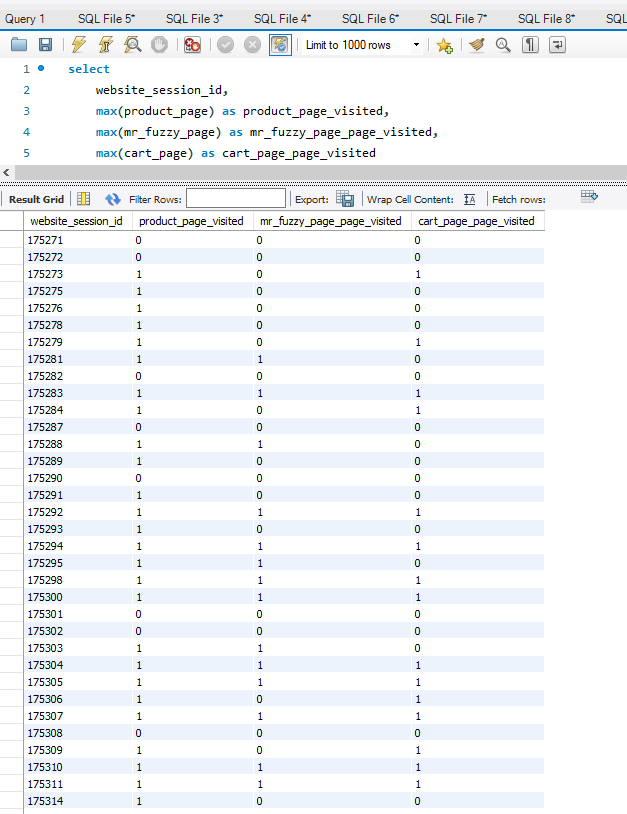The width and height of the screenshot is (627, 814).
Task: Select cell with session id 175292
Action: pyautogui.click(x=78, y=512)
